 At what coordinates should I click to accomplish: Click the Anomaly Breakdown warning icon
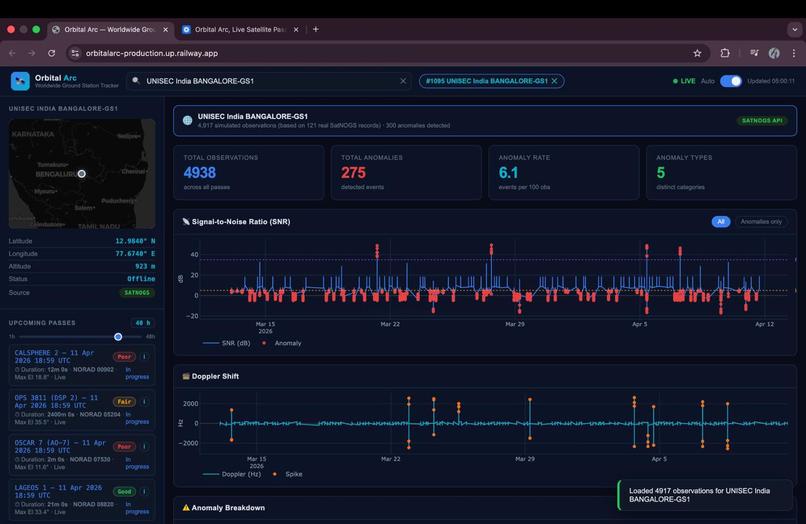pos(186,508)
